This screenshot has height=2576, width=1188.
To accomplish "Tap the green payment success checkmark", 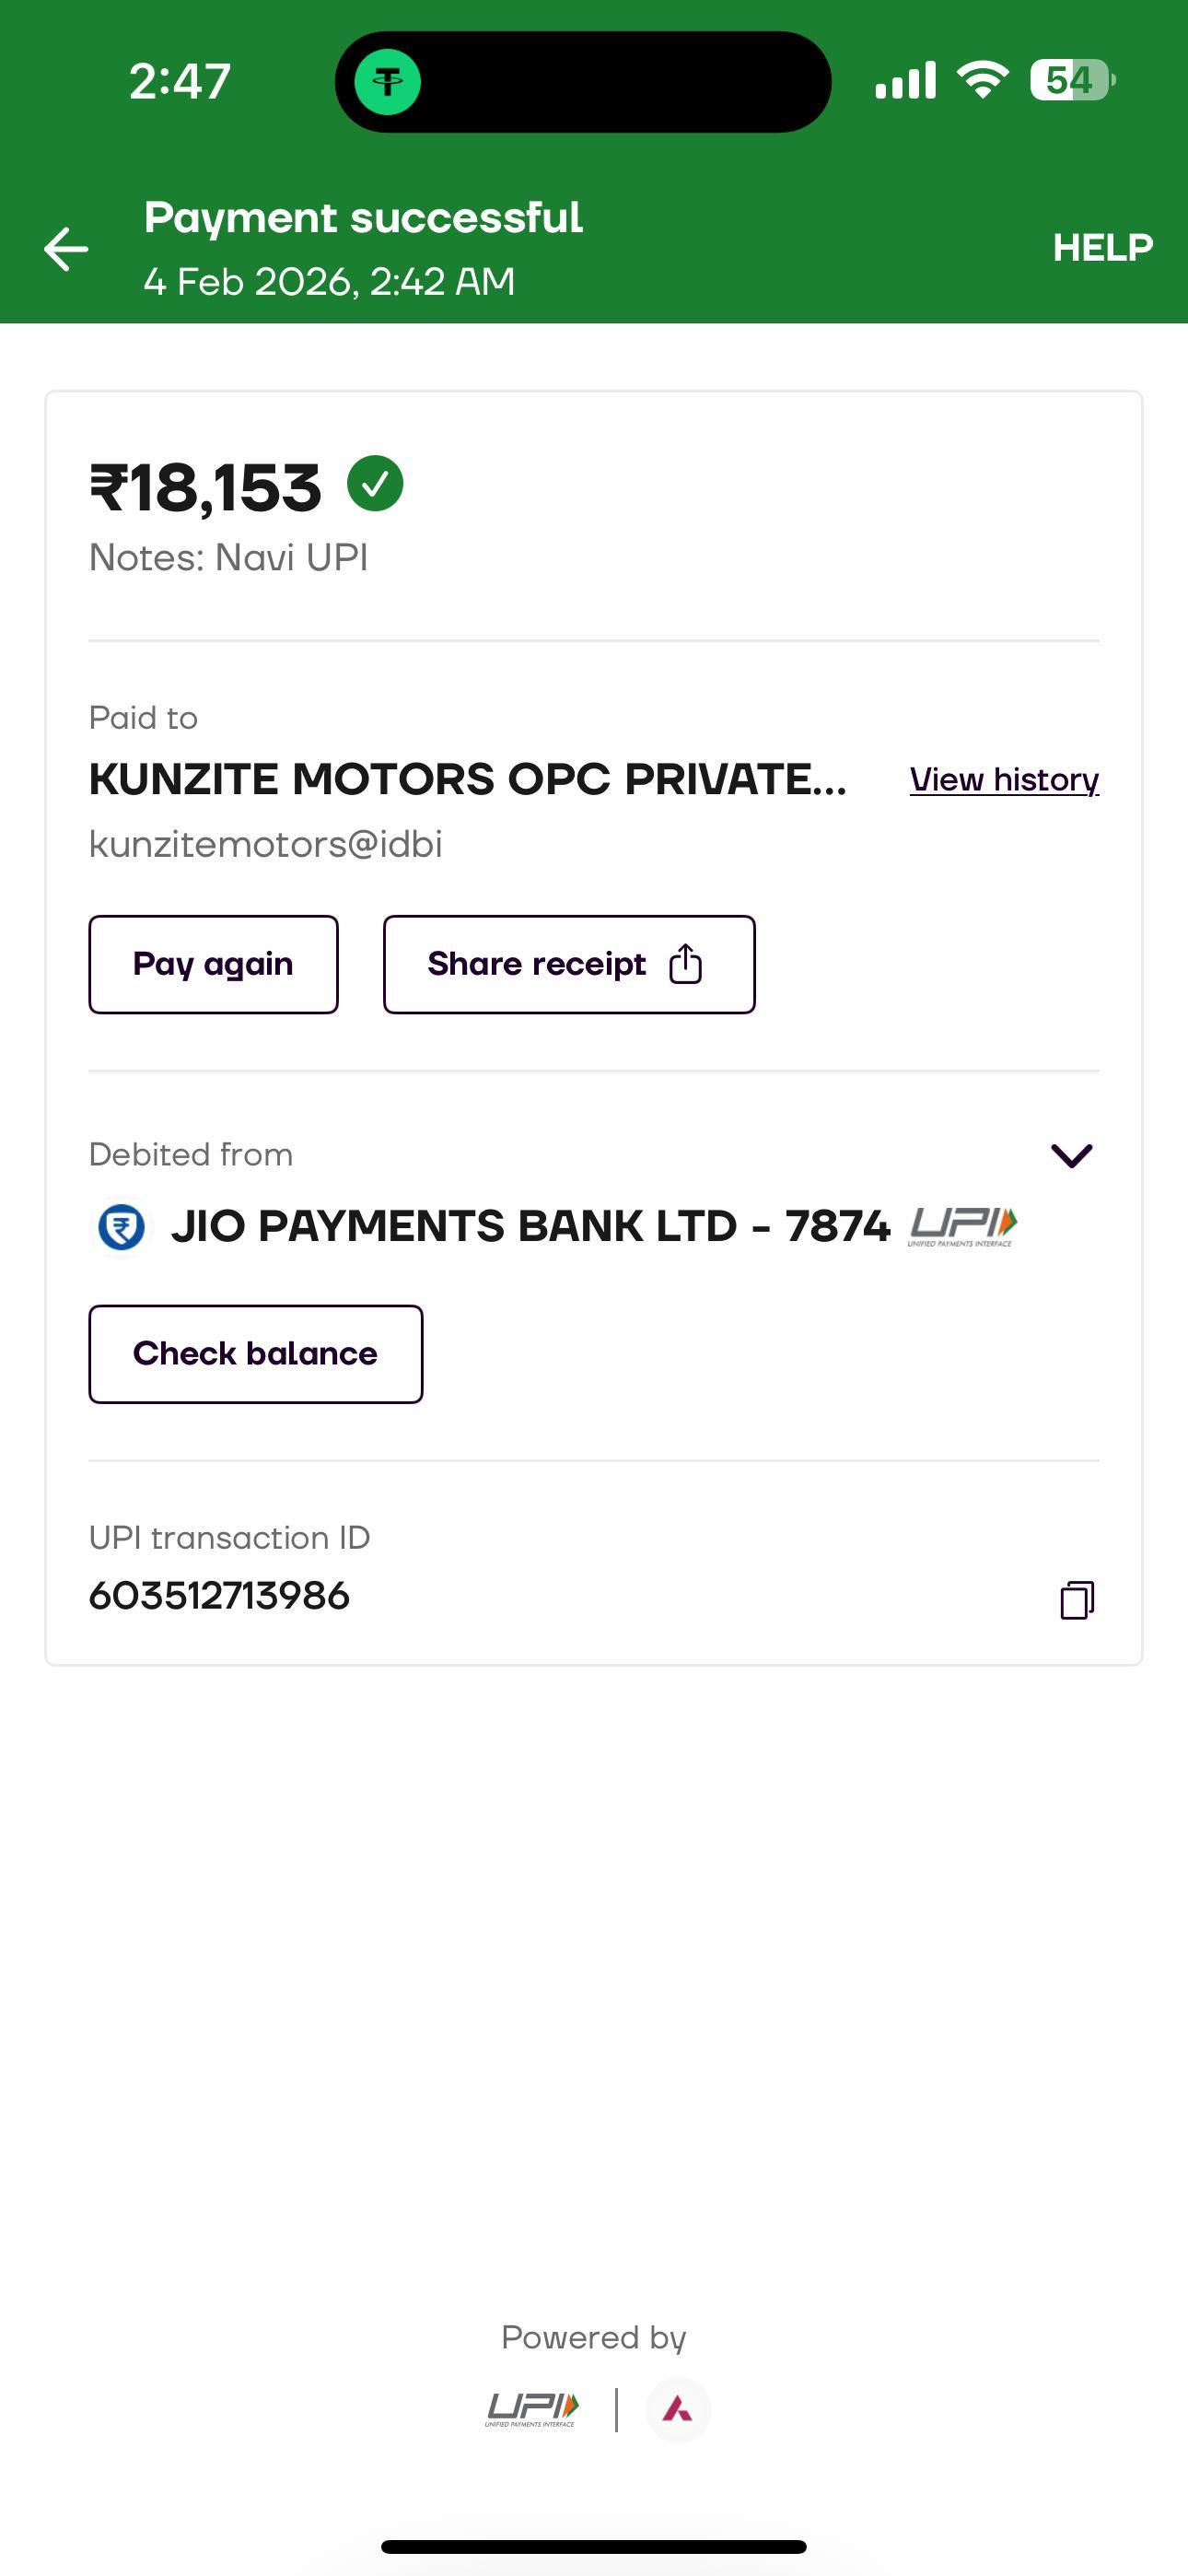I will click(x=375, y=484).
